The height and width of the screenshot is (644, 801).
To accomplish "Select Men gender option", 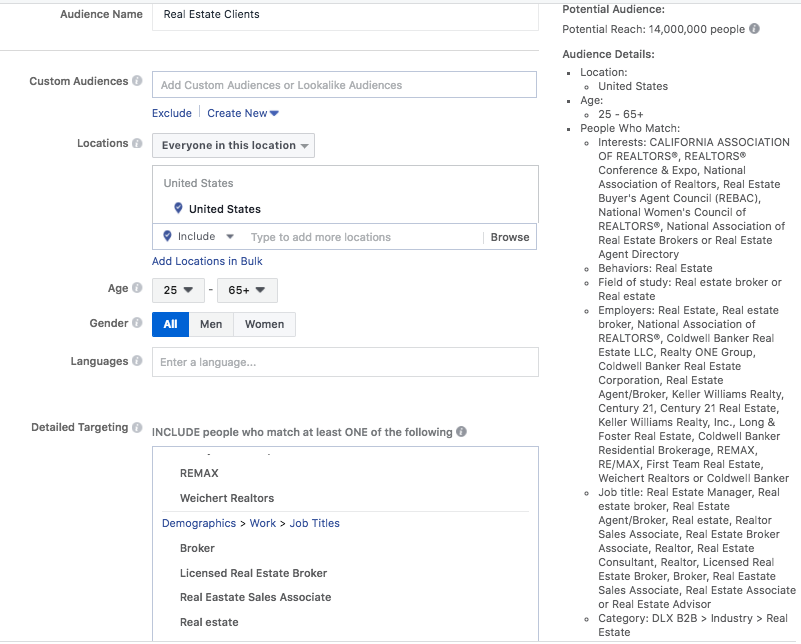I will click(211, 324).
